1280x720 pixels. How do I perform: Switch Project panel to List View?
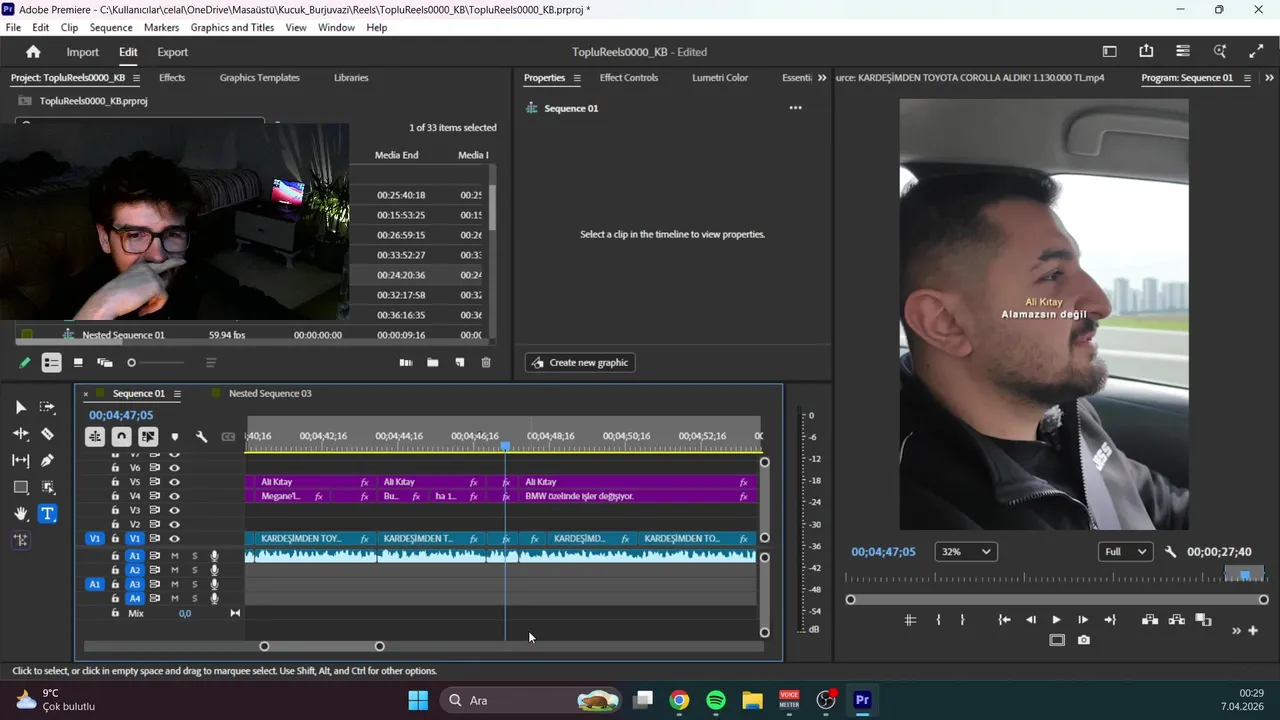pyautogui.click(x=52, y=363)
